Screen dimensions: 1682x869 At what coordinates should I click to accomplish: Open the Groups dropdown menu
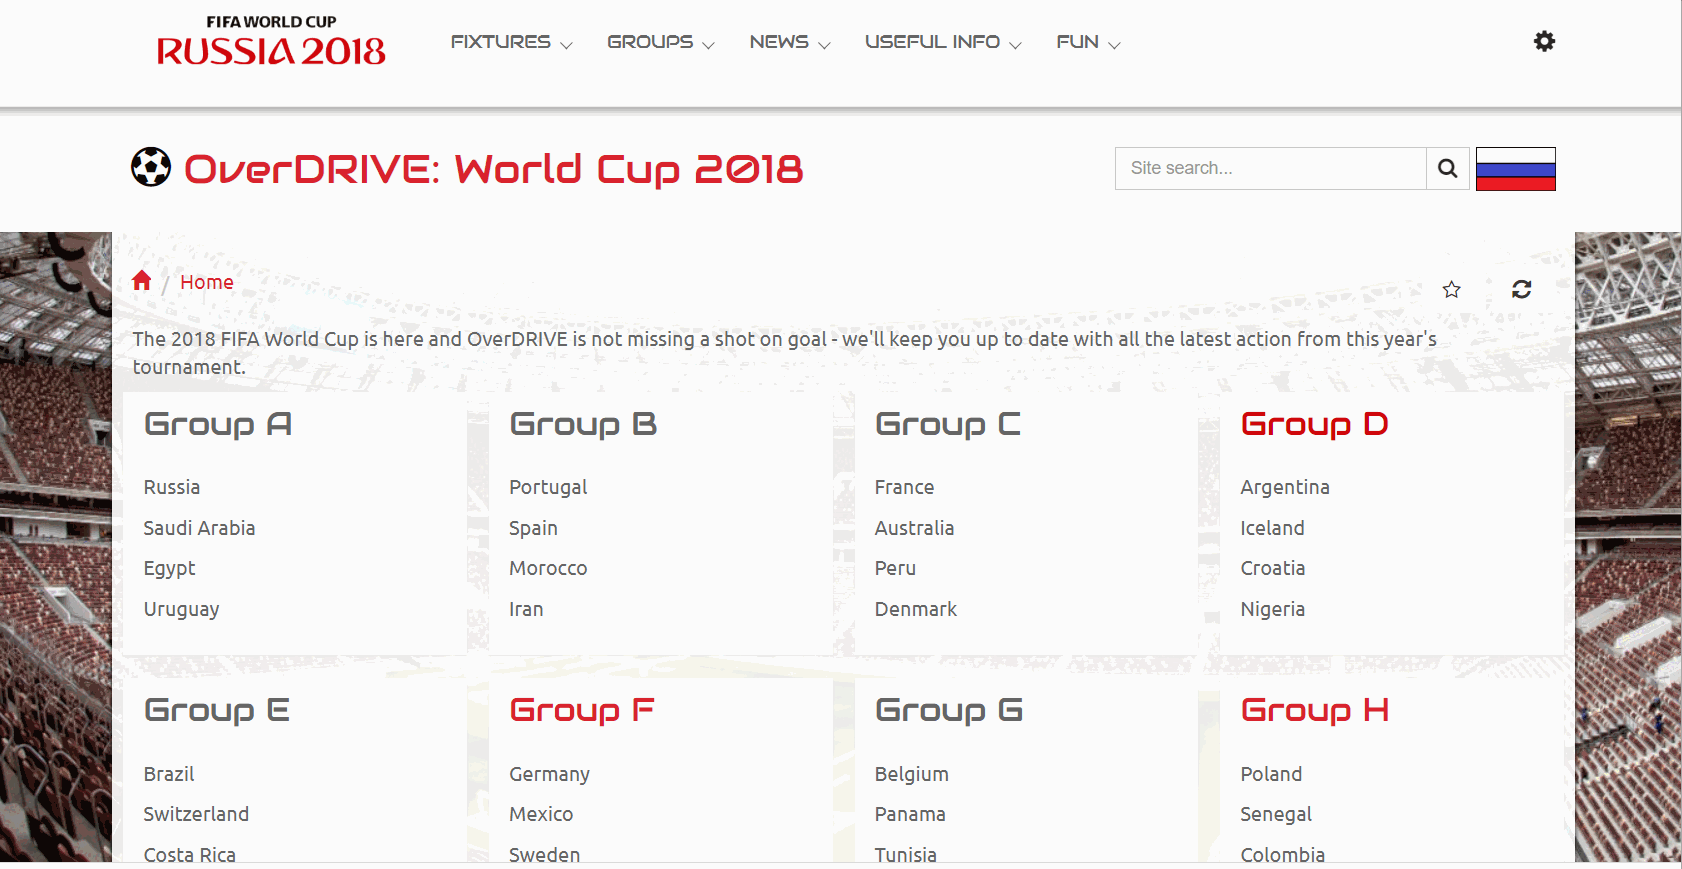point(660,42)
